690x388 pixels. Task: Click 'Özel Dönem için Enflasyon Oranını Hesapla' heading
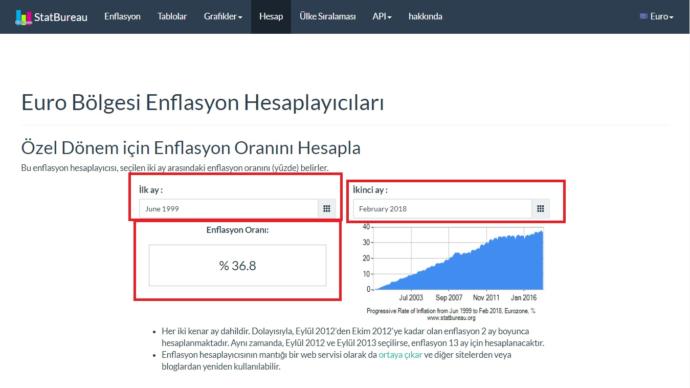click(191, 148)
